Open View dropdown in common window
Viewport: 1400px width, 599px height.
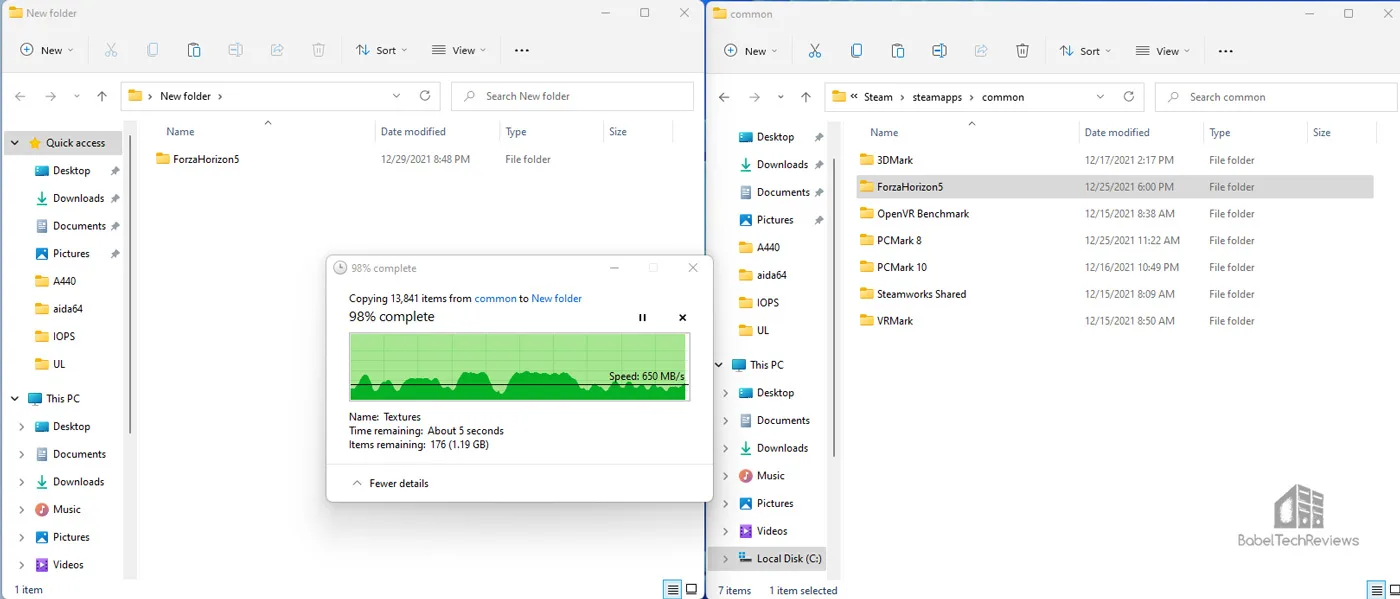[1163, 51]
